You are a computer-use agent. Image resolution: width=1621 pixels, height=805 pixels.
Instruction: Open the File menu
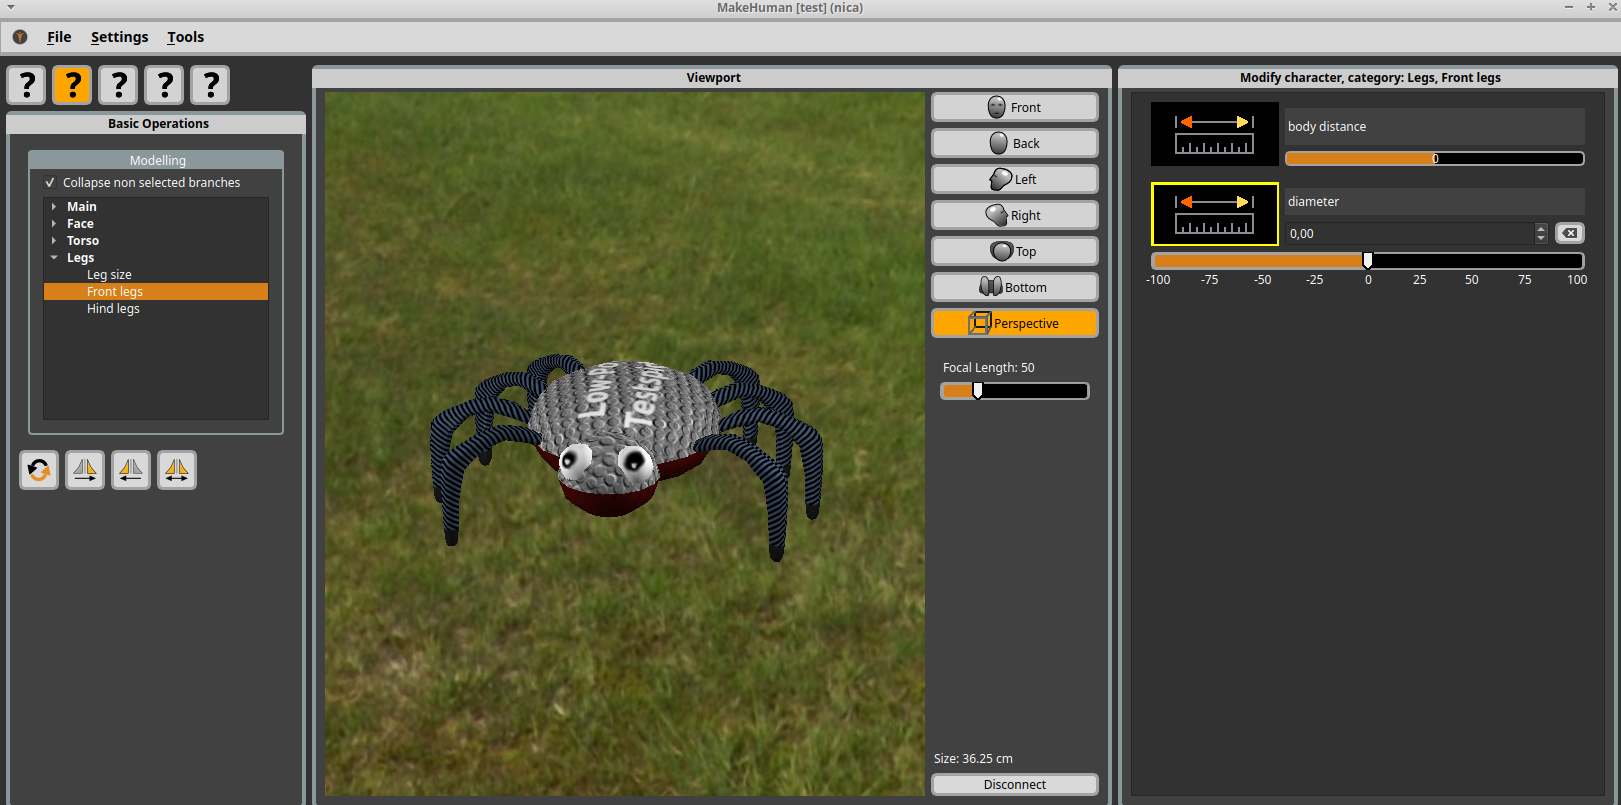[59, 37]
